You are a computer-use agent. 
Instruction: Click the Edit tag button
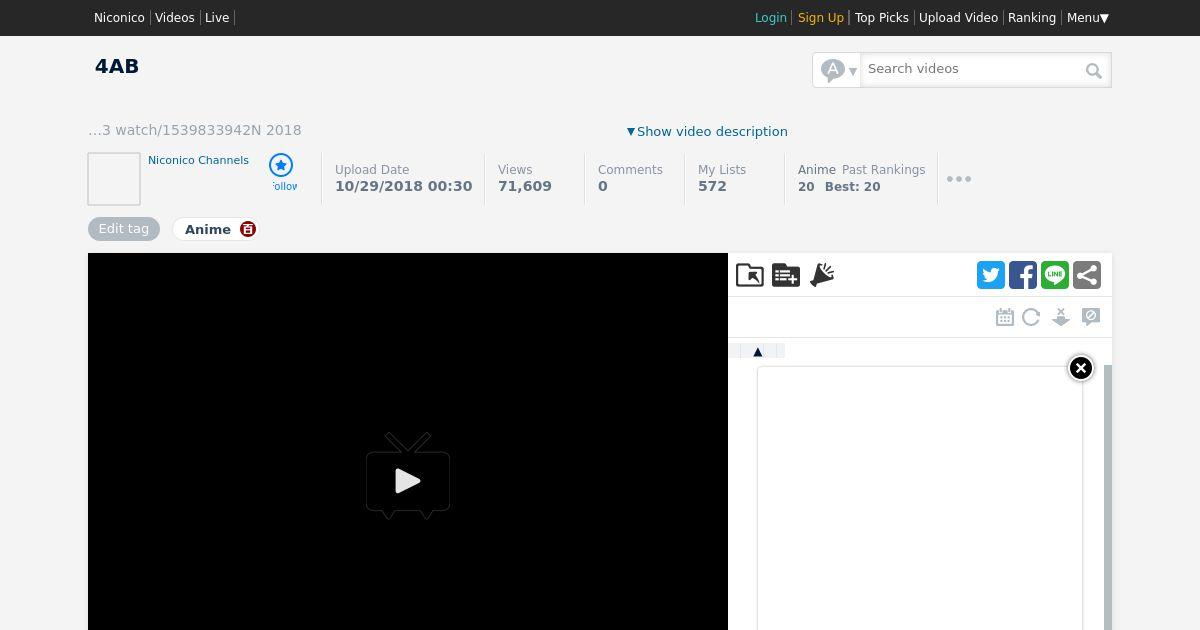tap(124, 229)
